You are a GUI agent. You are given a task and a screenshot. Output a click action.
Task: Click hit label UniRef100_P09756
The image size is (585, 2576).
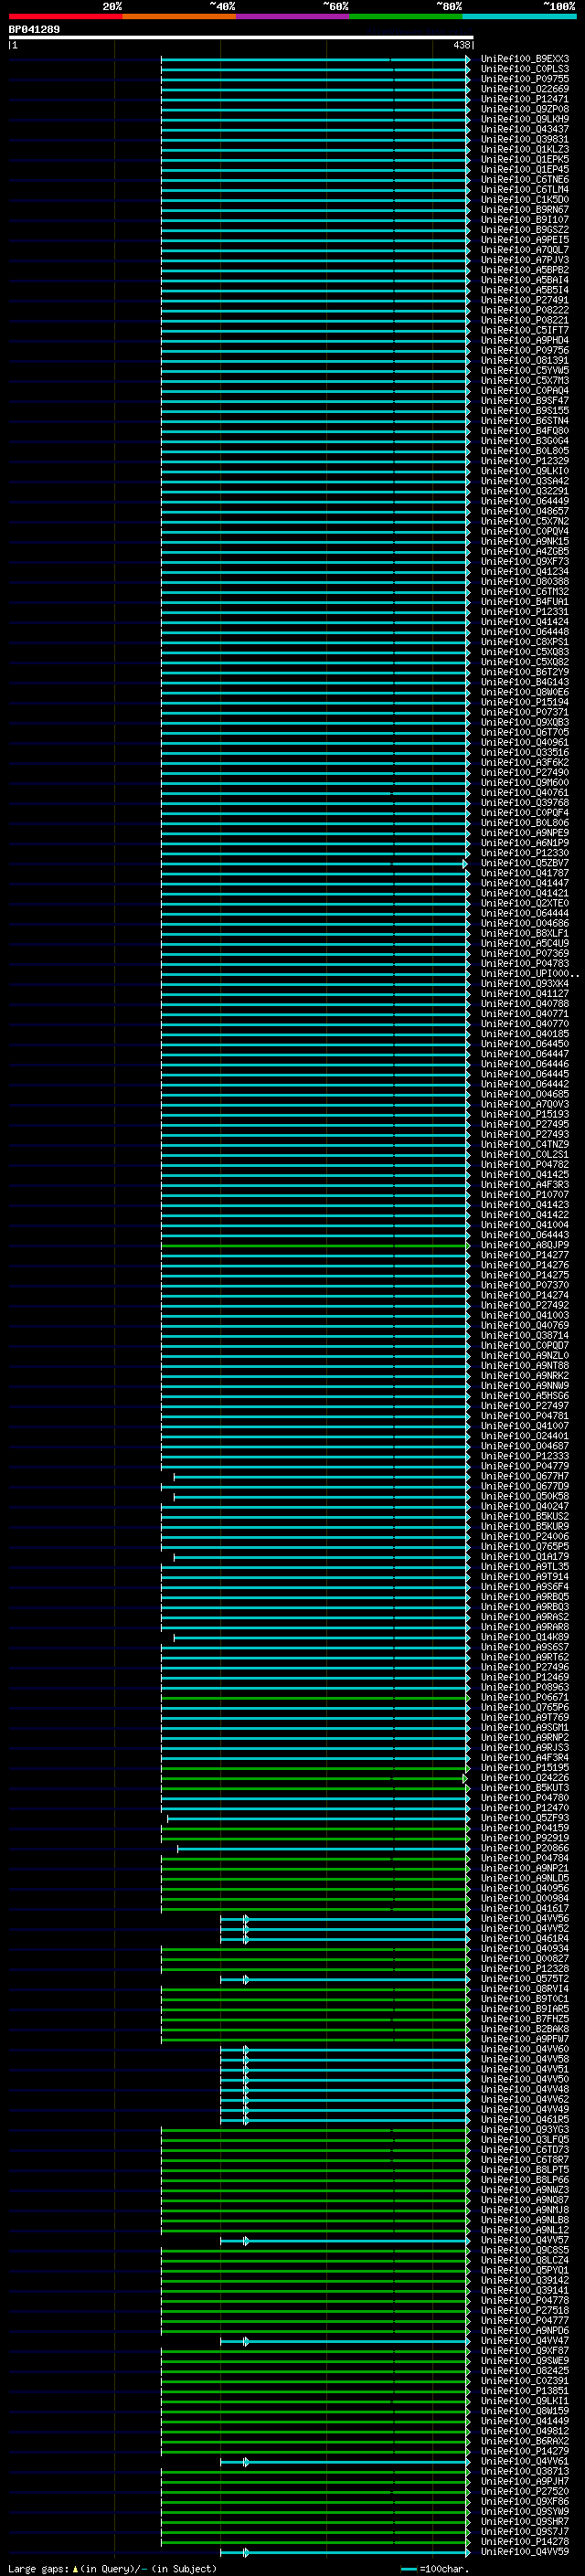[525, 351]
